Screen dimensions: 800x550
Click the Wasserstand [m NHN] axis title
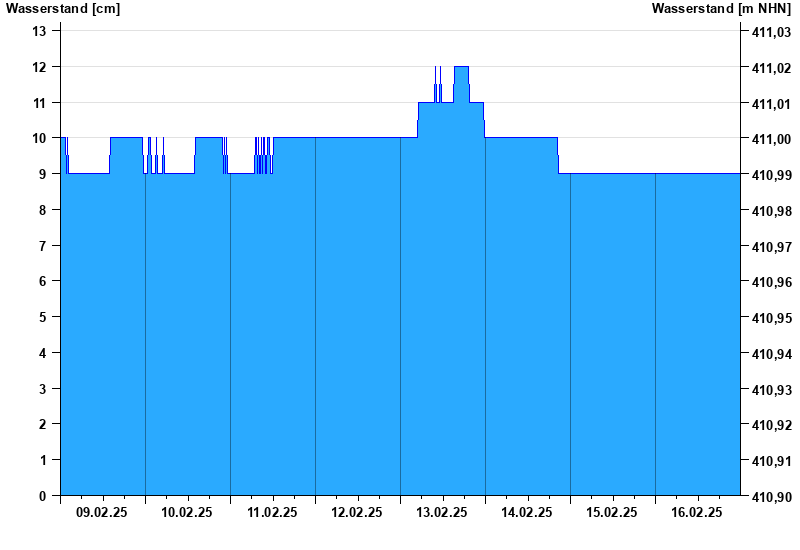(721, 9)
